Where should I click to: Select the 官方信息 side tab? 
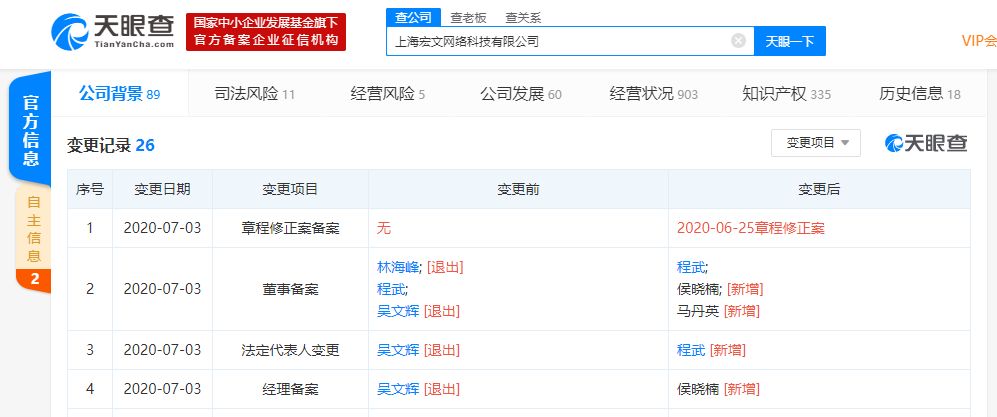(x=31, y=130)
